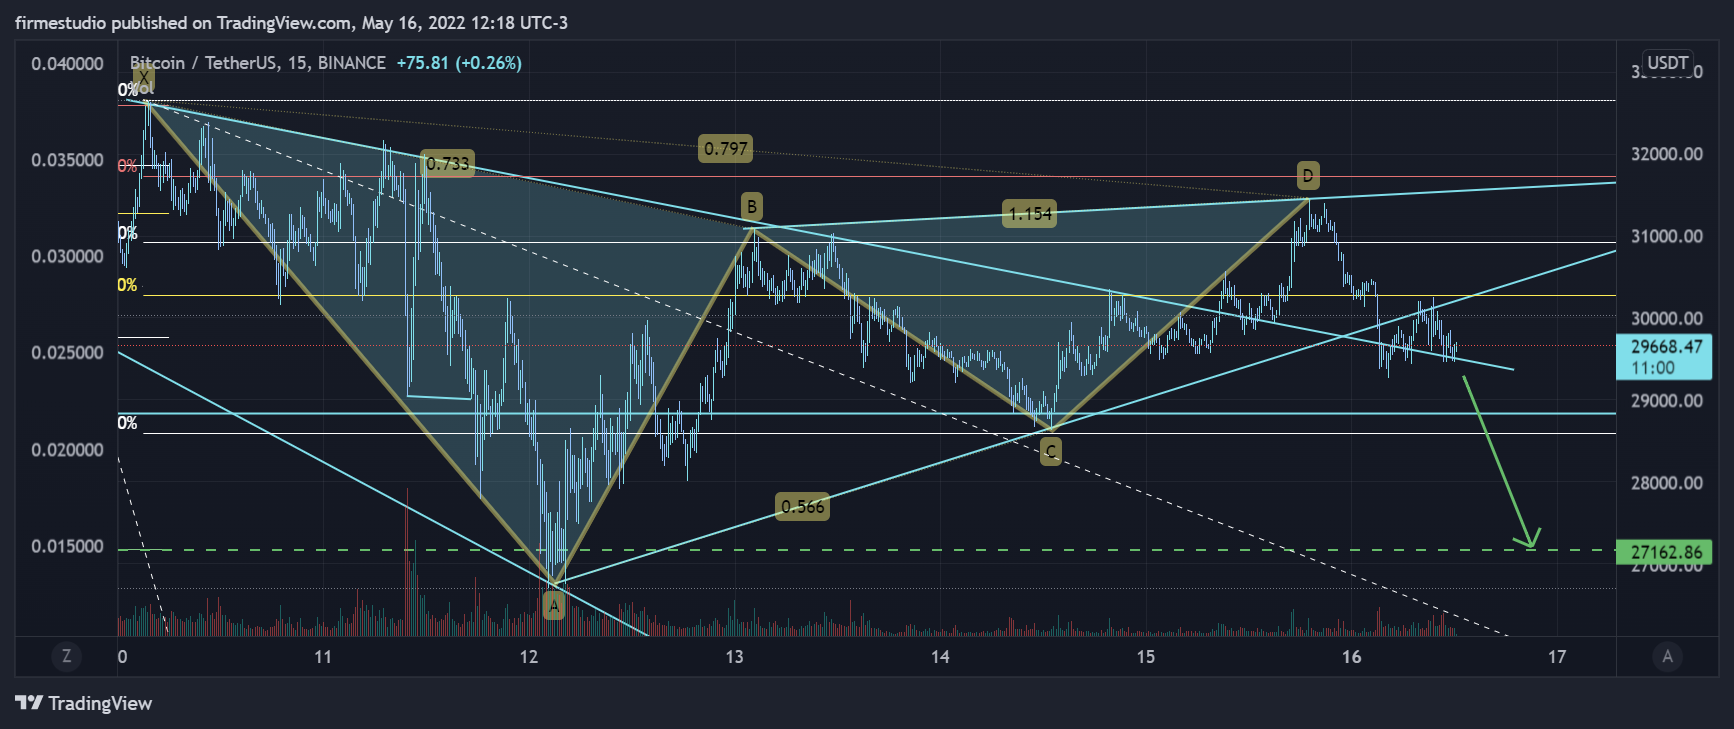
Task: Click the date label 11 on the time axis
Action: tap(322, 657)
